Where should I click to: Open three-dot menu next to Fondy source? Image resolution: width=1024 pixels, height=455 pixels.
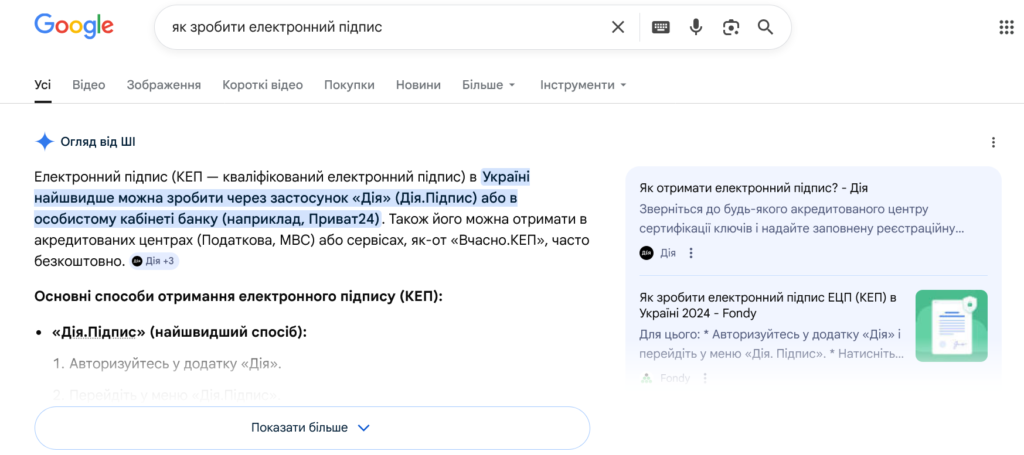[x=705, y=378]
